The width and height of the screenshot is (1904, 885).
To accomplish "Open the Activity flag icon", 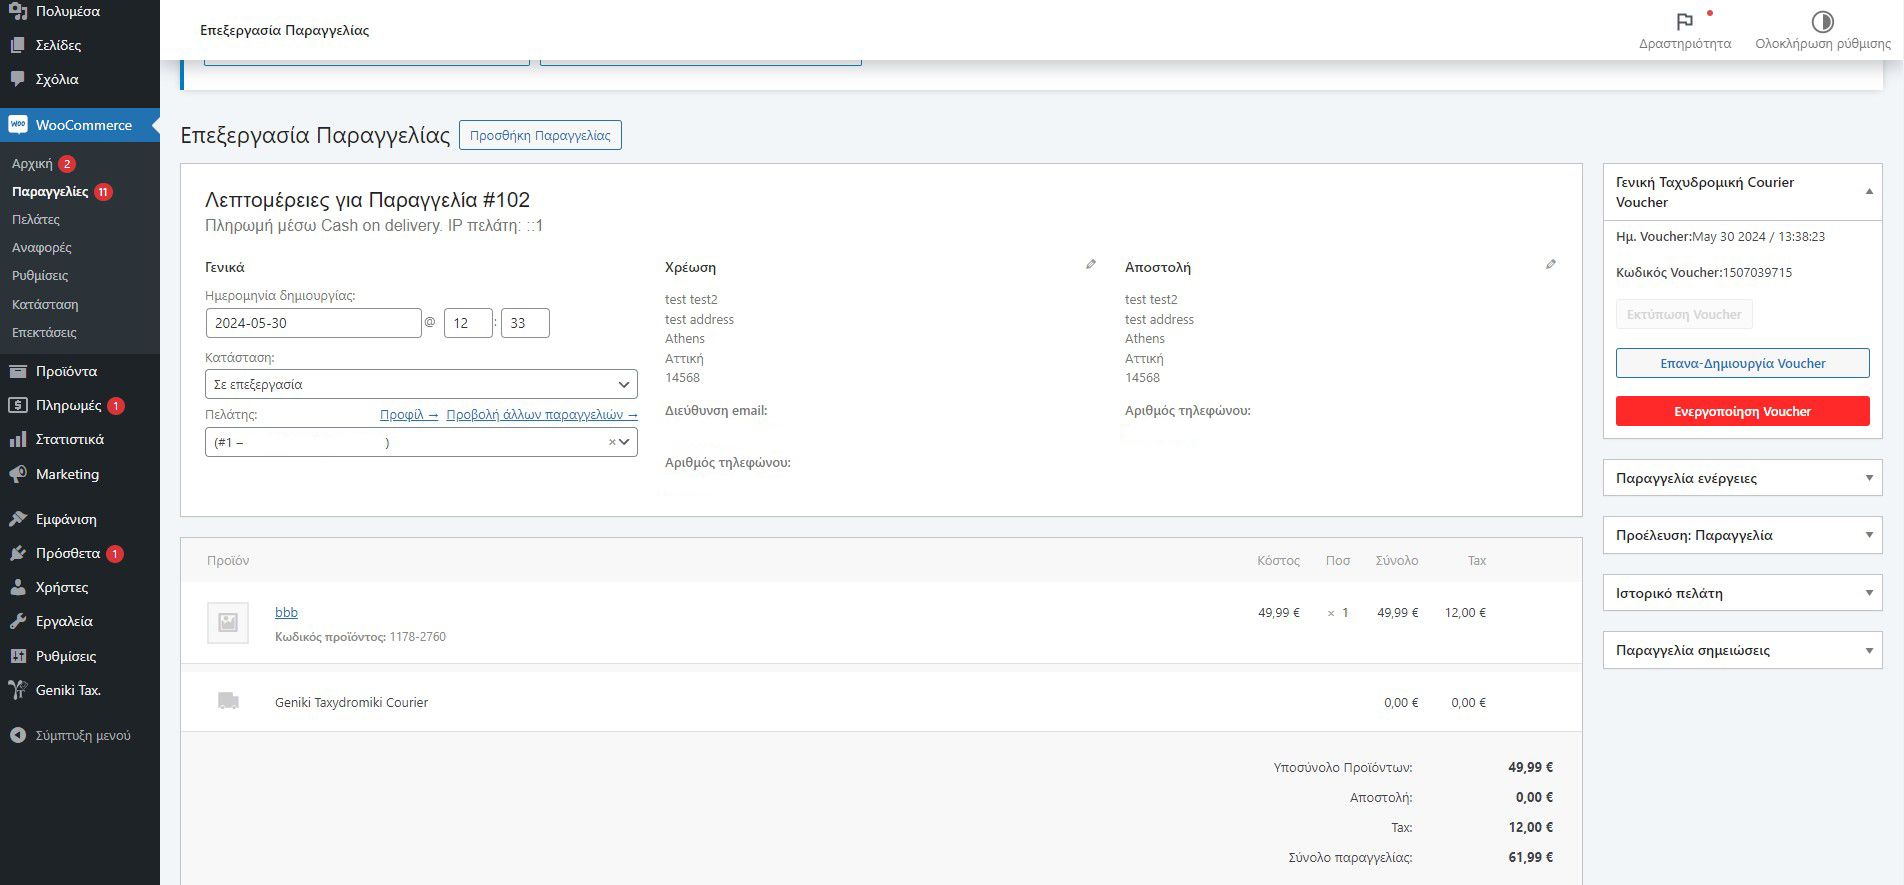I will tap(1685, 22).
